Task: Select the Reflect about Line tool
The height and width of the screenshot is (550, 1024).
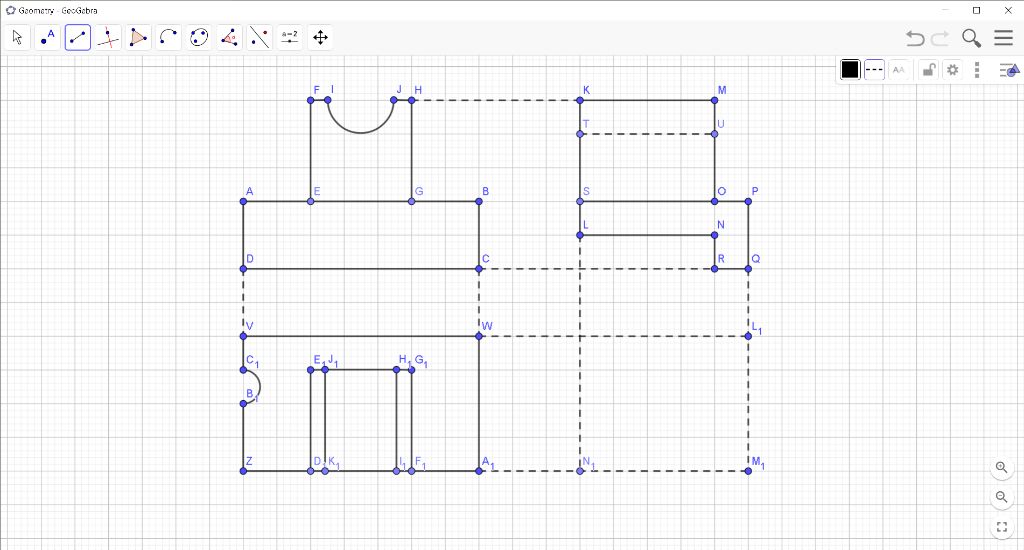Action: tap(260, 38)
